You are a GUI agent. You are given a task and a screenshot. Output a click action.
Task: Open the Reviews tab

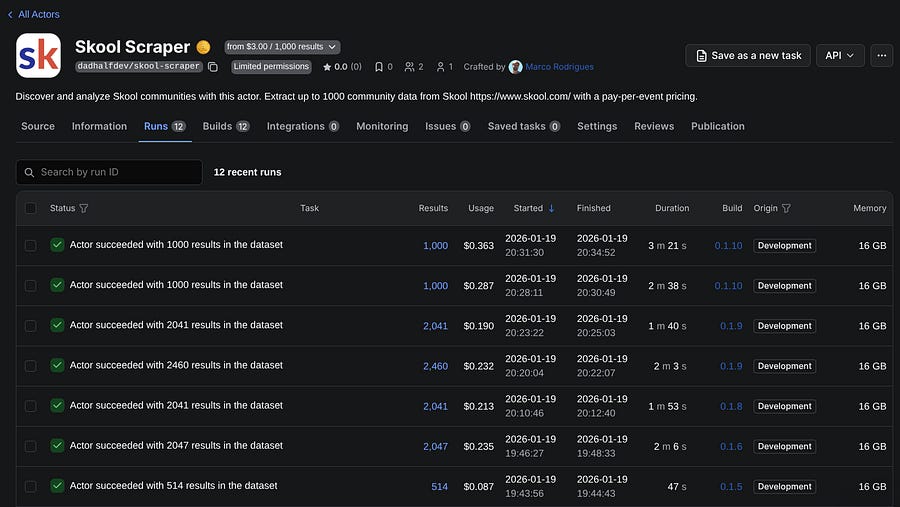pyautogui.click(x=654, y=126)
